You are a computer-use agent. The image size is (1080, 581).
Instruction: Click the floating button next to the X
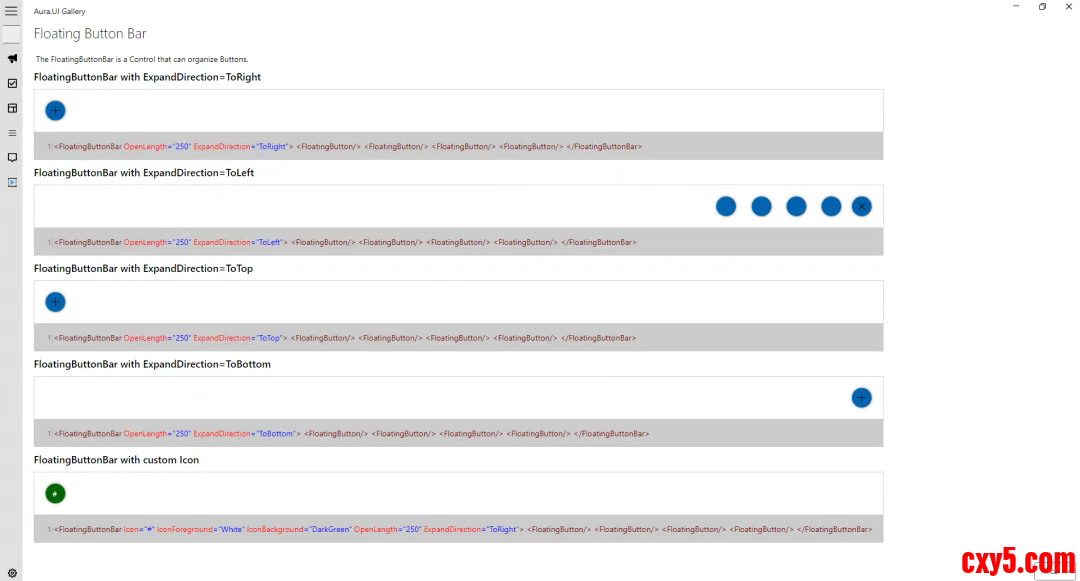click(x=831, y=206)
